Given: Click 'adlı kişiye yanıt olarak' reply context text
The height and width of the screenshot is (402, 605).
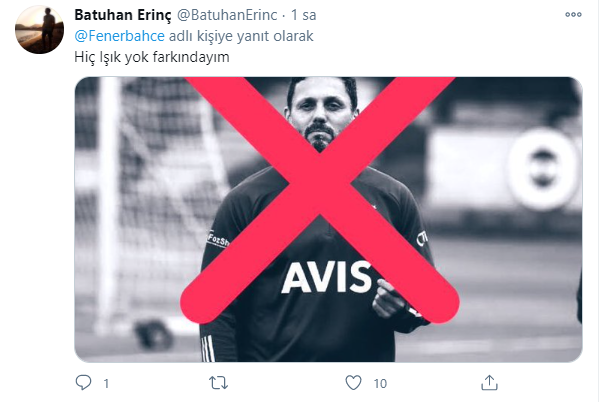Looking at the screenshot, I should 241,36.
